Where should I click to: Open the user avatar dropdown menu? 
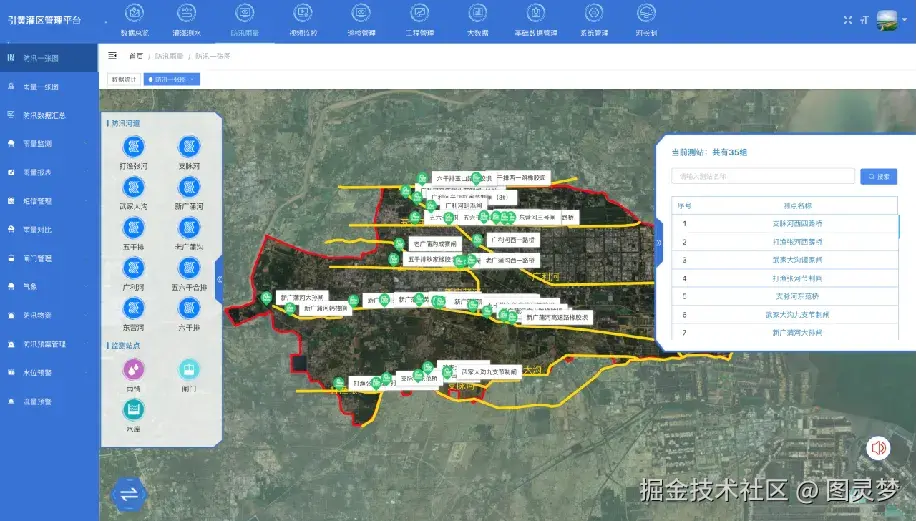point(891,20)
